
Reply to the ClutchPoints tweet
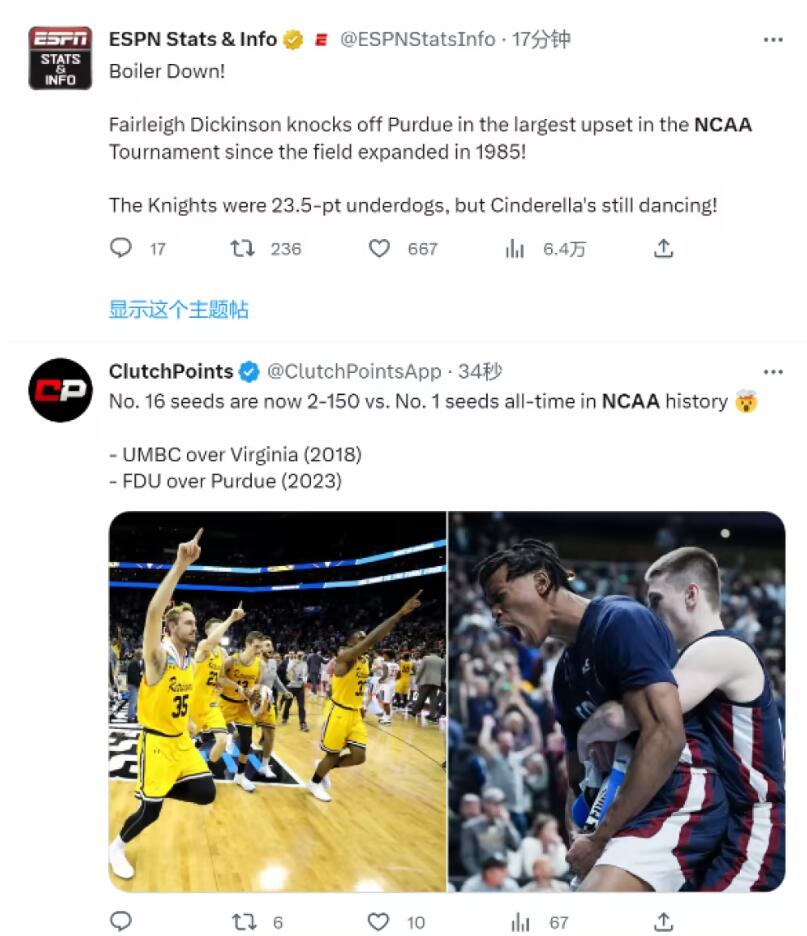coord(121,921)
